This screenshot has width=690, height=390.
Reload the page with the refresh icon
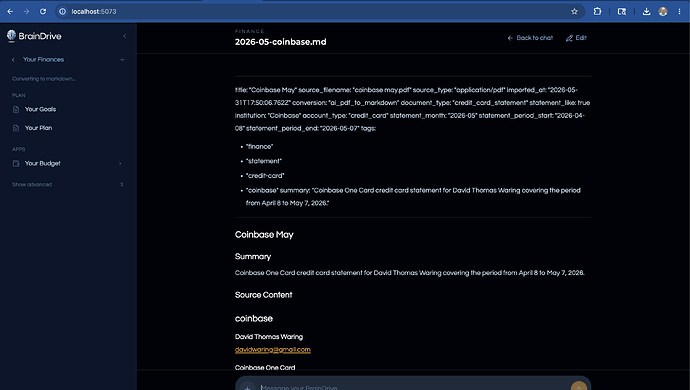point(43,11)
